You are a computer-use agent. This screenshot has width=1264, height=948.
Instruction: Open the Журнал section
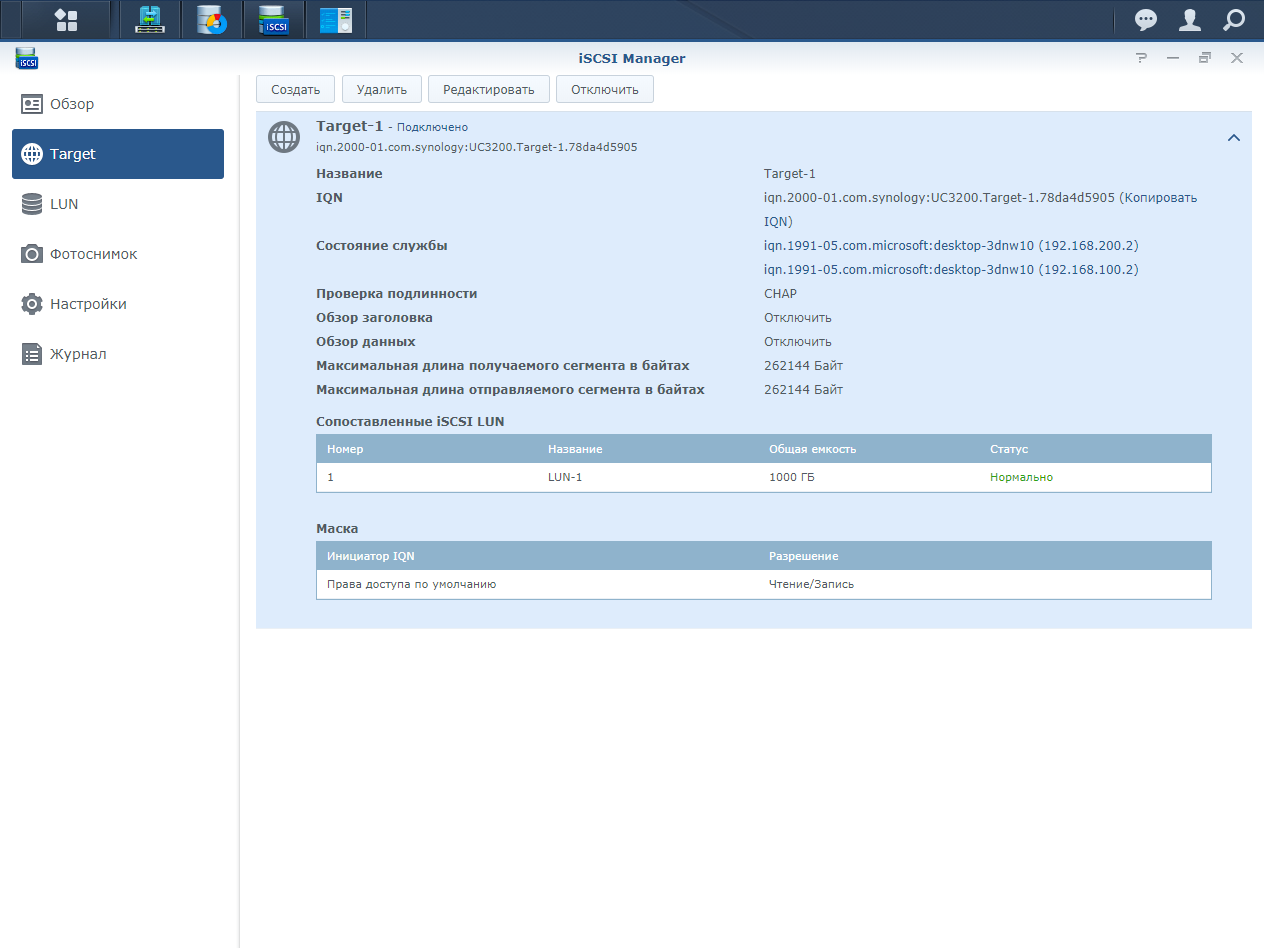(118, 354)
